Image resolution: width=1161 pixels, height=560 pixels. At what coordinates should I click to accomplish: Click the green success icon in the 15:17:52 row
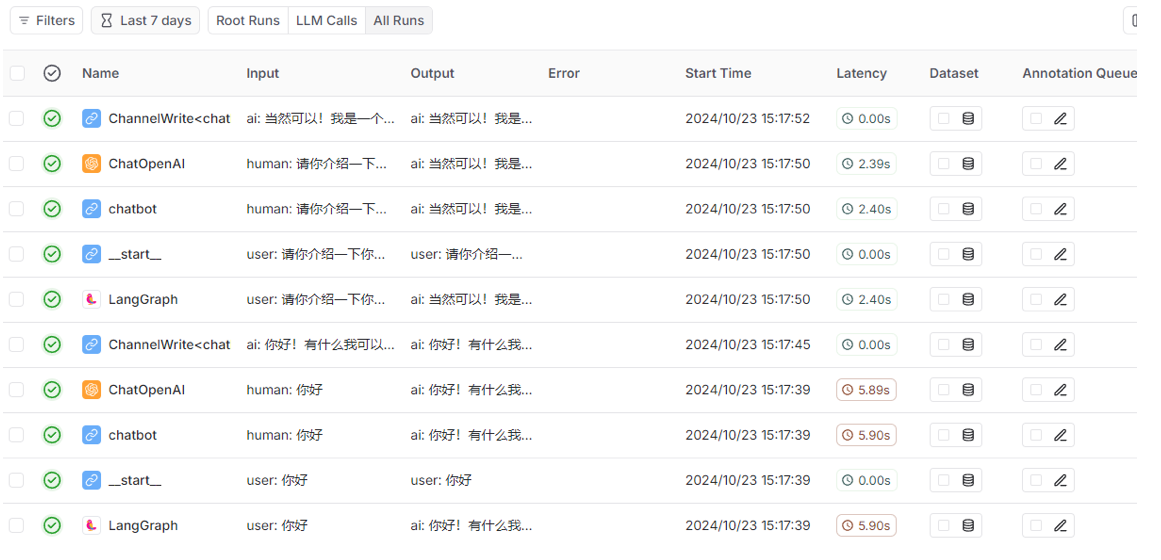point(52,119)
